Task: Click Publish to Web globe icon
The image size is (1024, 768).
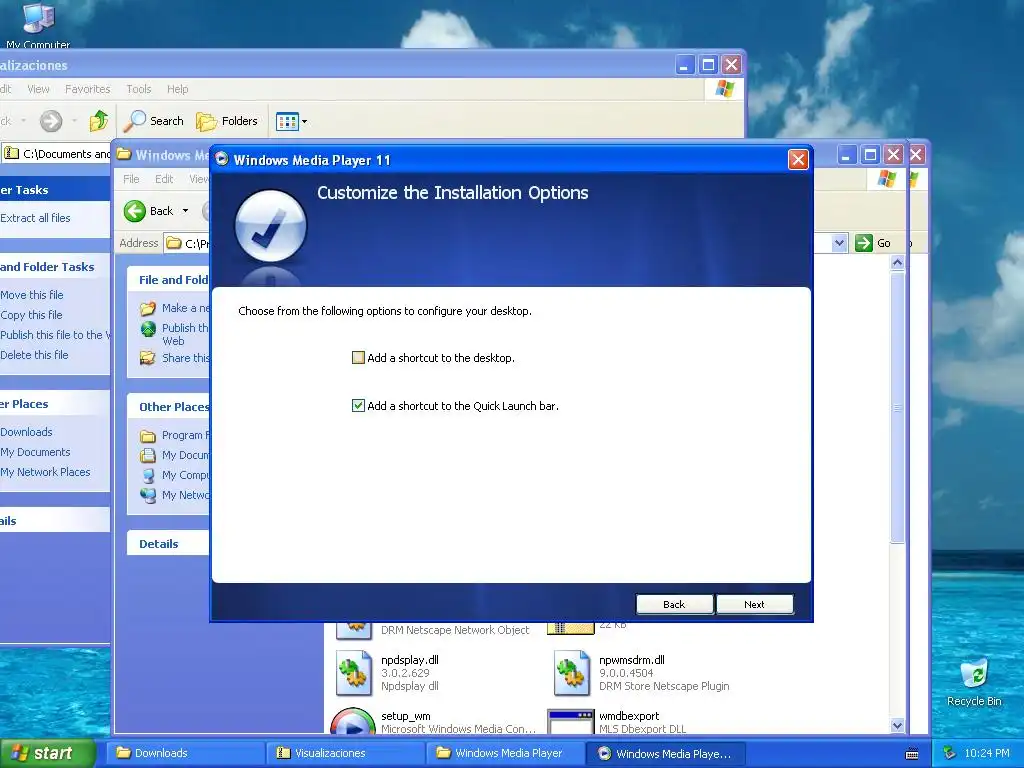Action: click(148, 328)
